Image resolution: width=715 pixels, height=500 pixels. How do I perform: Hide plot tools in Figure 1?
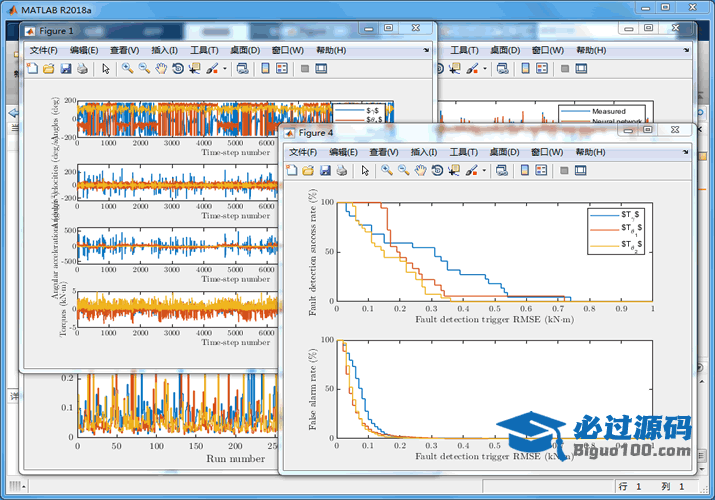point(305,69)
